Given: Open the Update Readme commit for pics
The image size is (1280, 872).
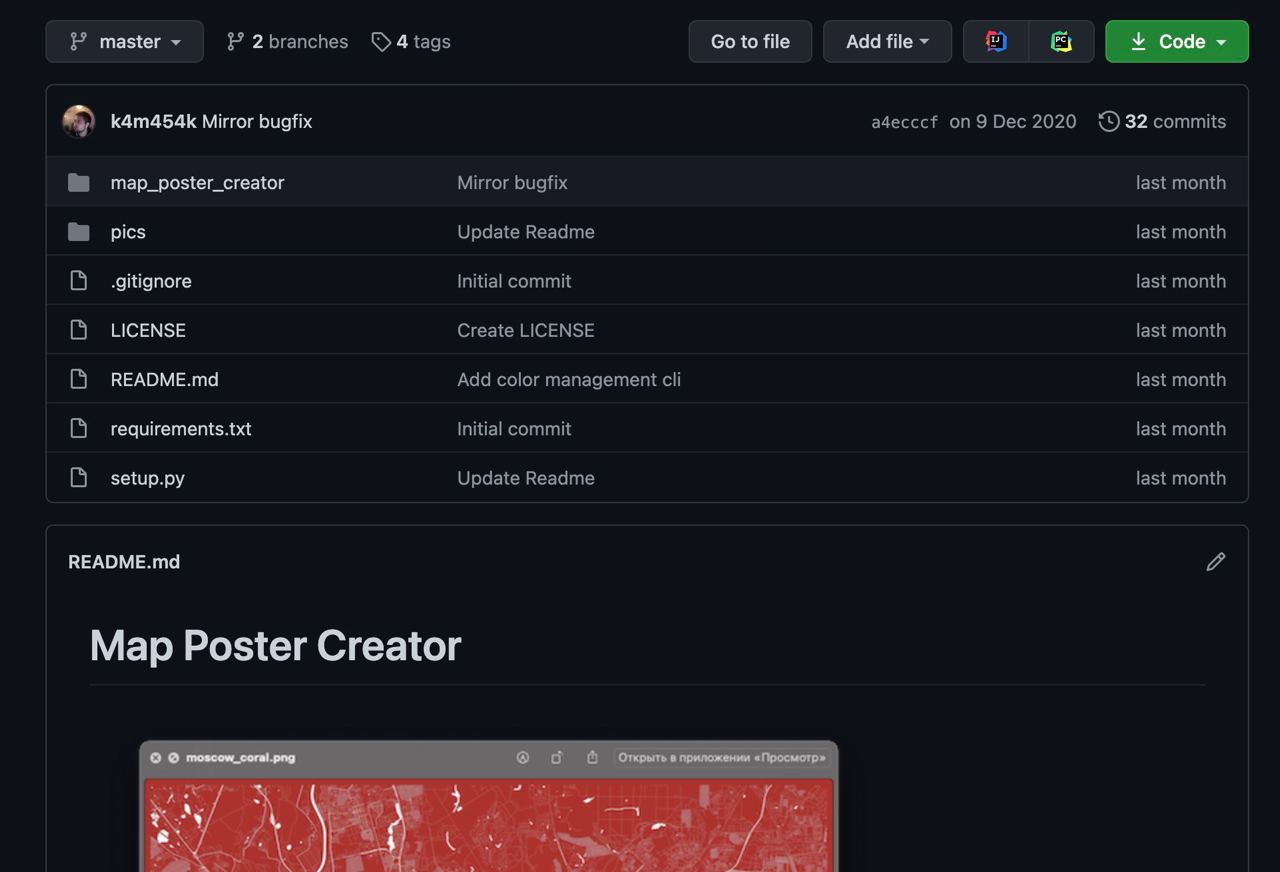Looking at the screenshot, I should click(x=526, y=231).
